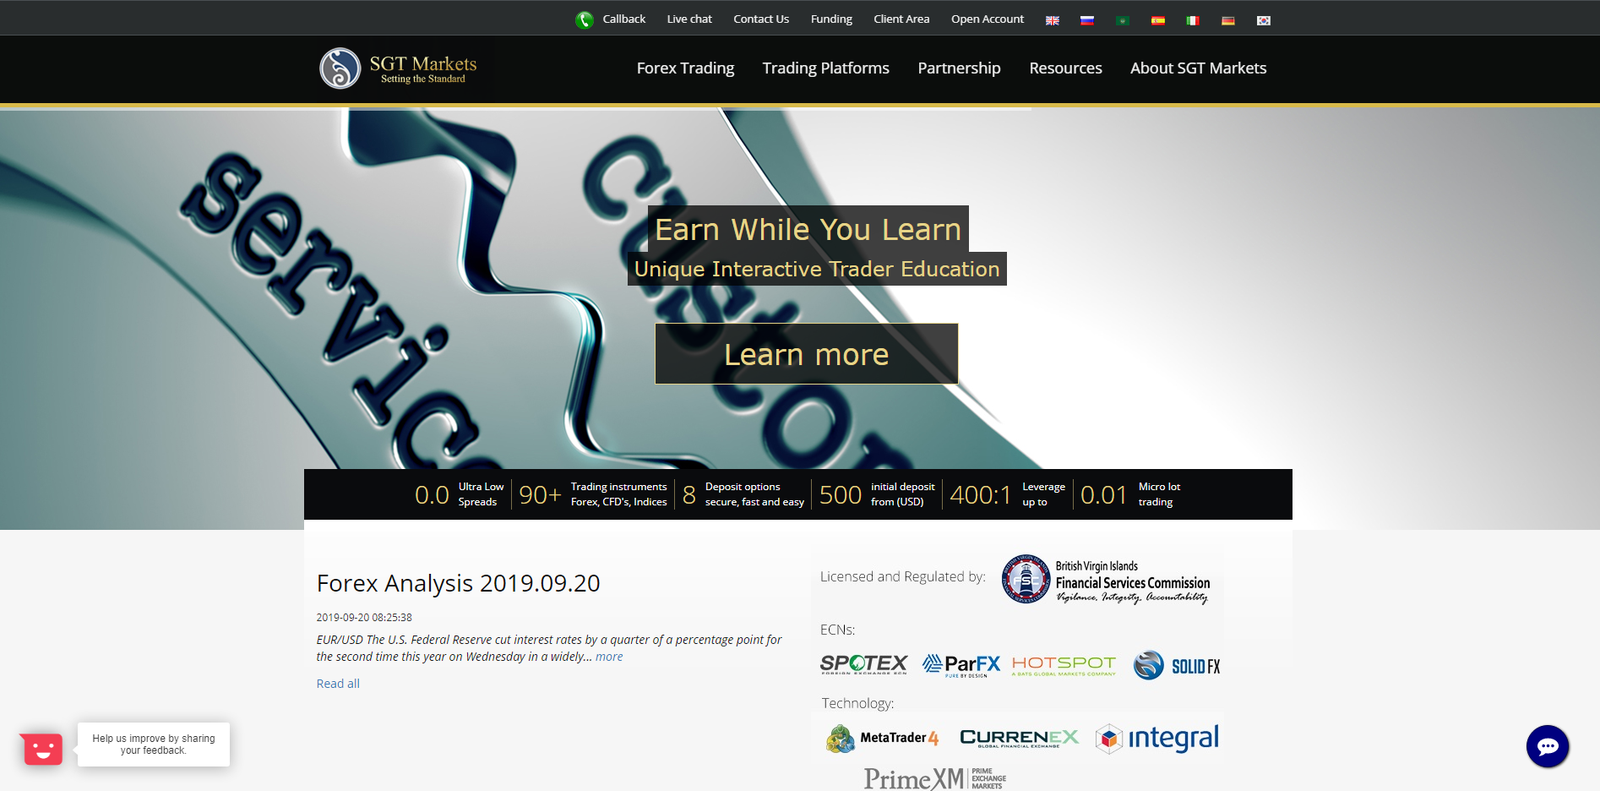Open the Resources menu item

(x=1065, y=68)
